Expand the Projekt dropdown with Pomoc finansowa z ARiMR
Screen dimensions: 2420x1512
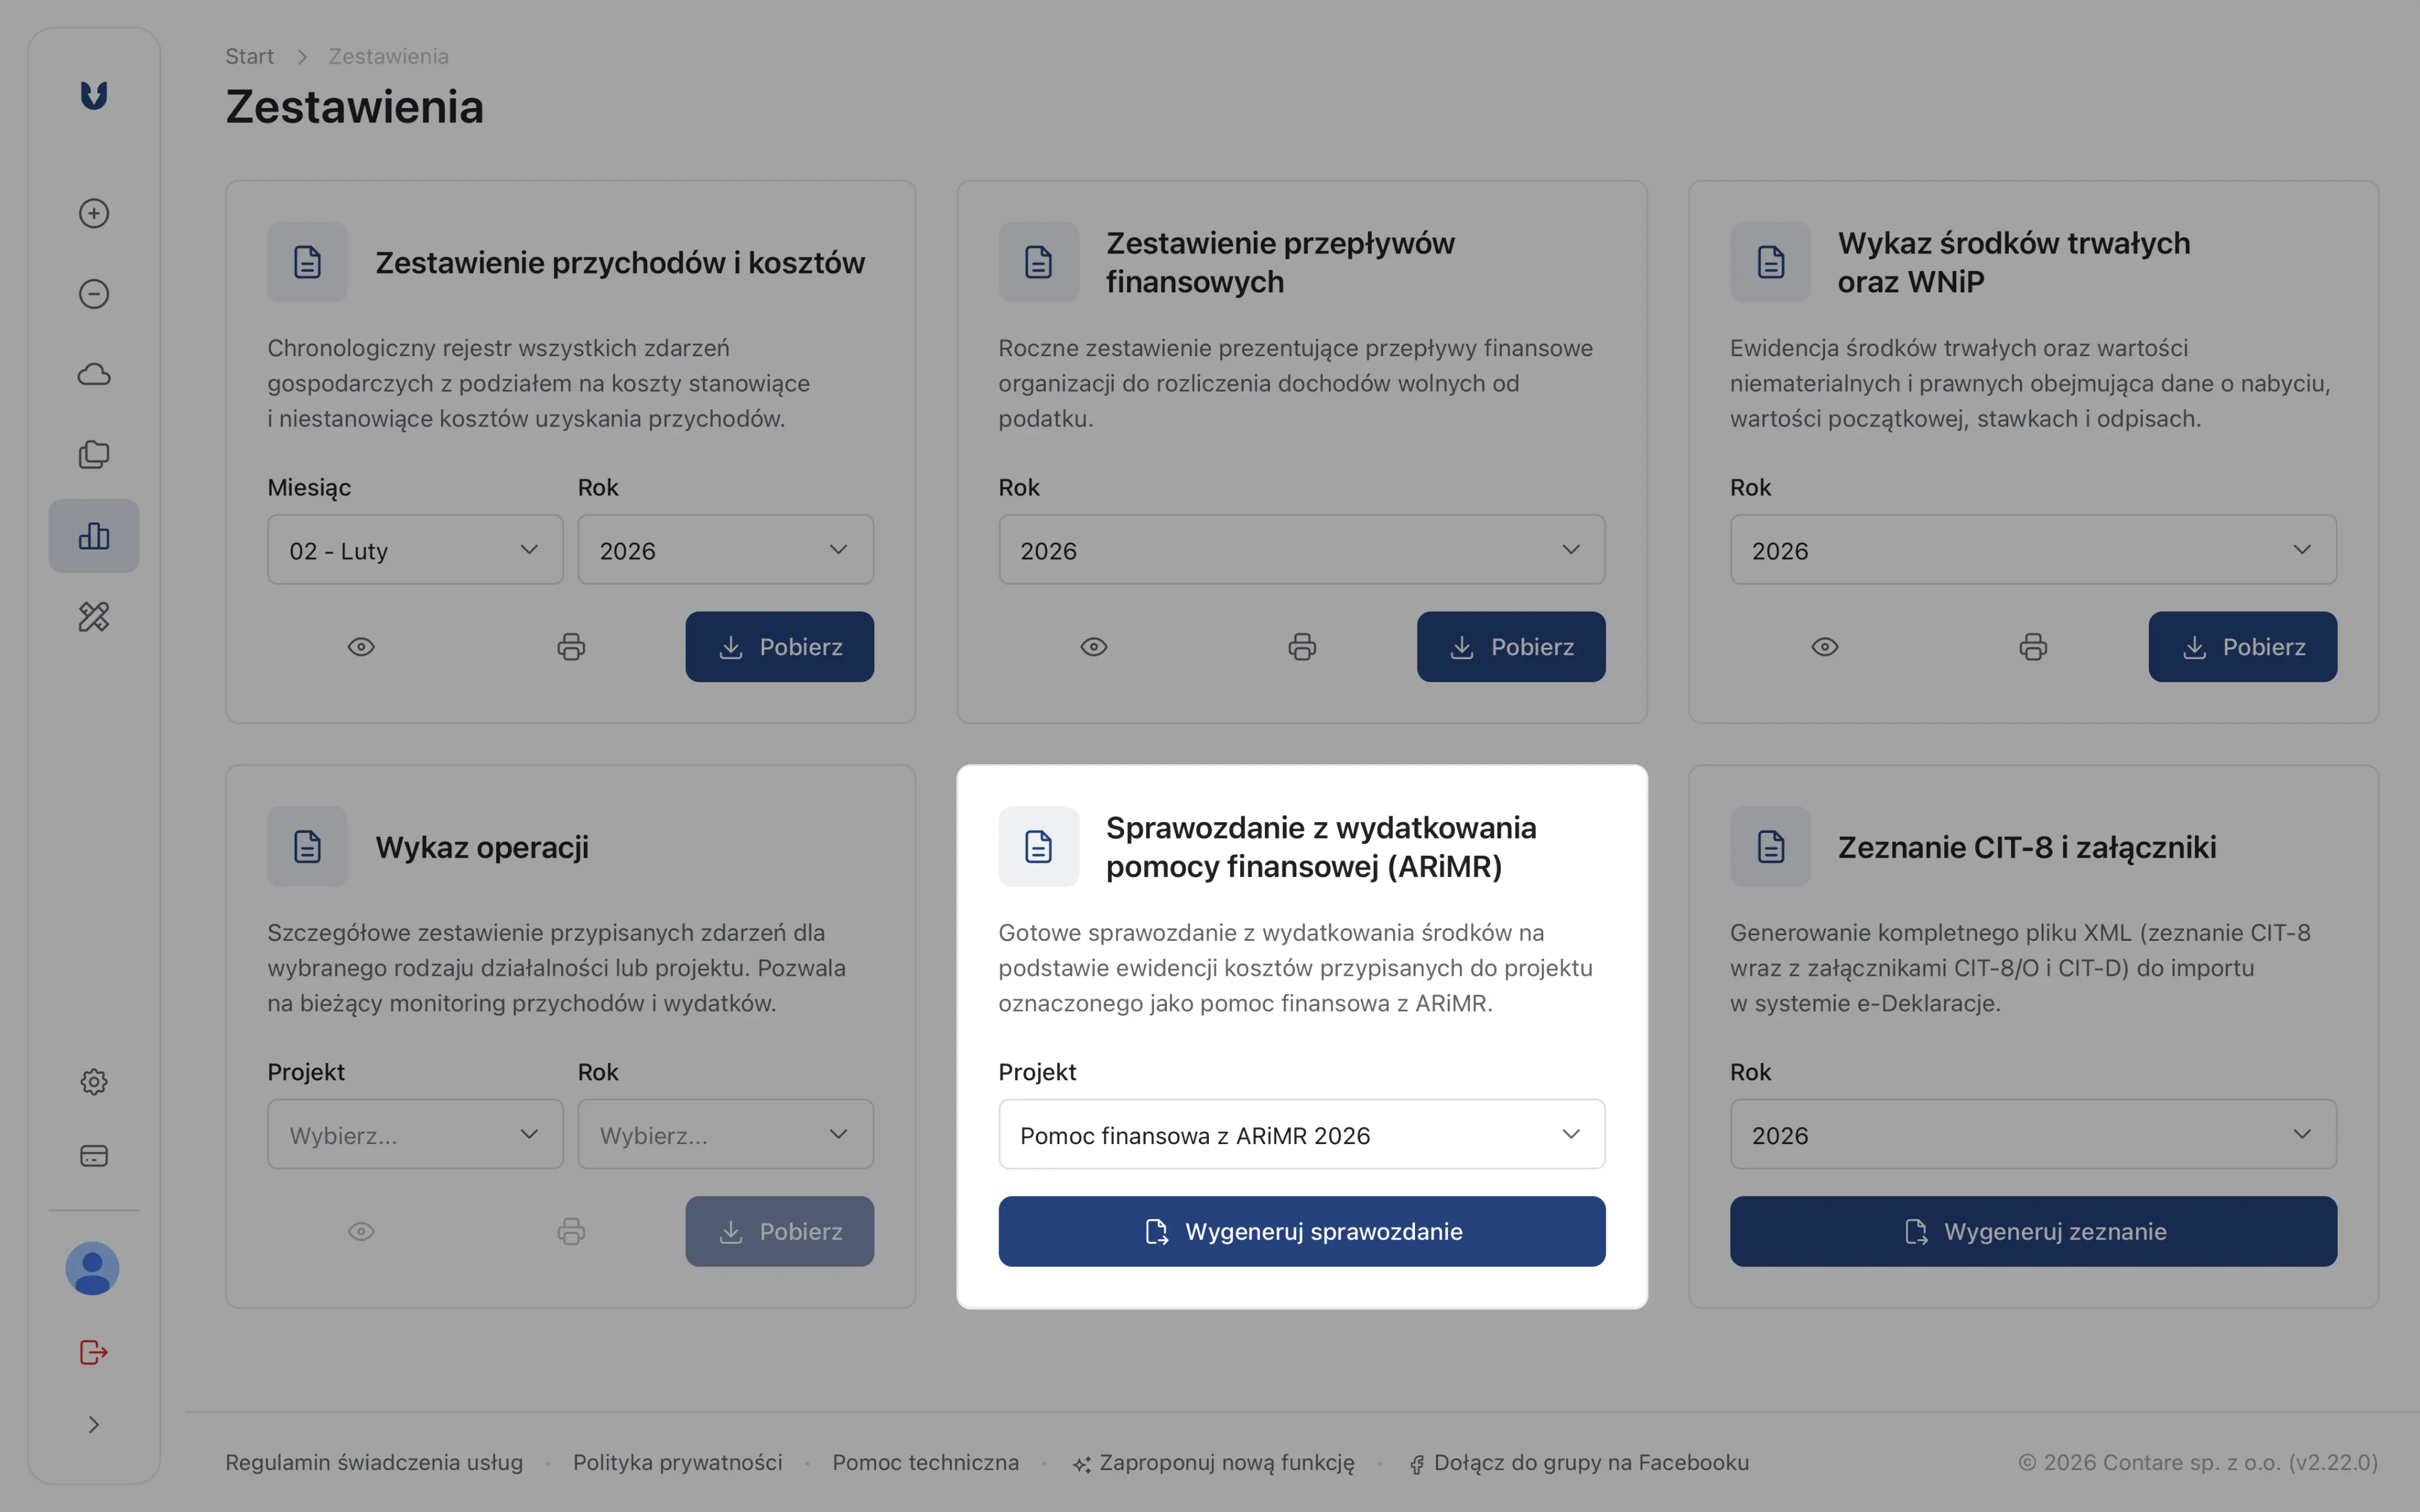pos(1300,1134)
